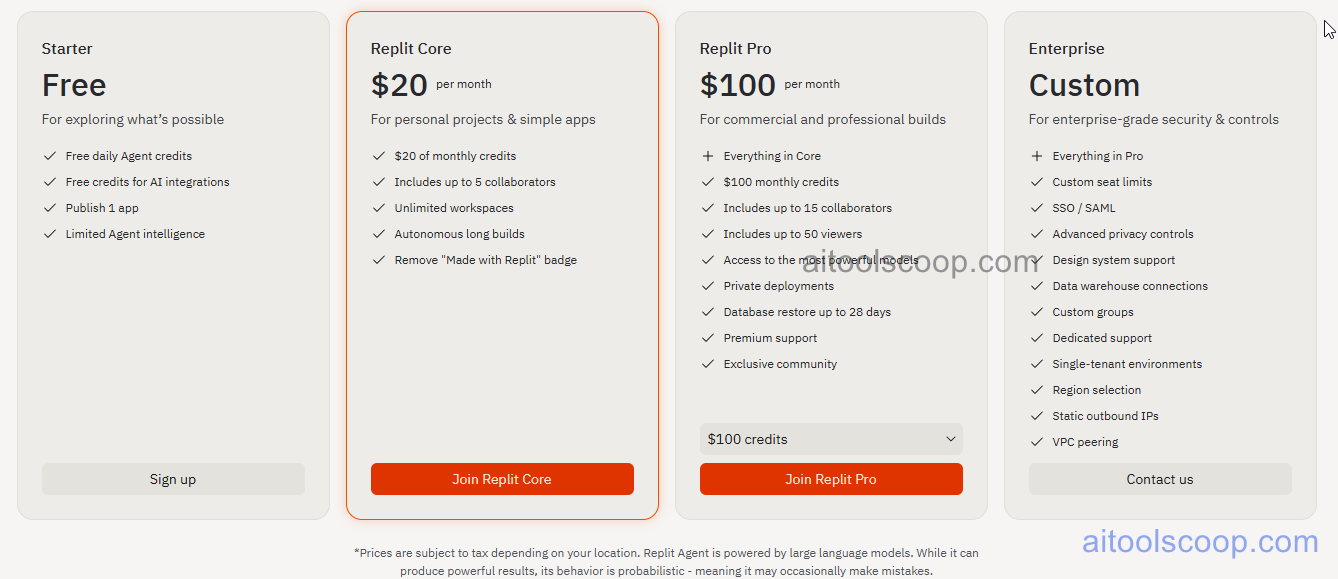
Task: Toggle the checkmark on Publish 1 app
Action: (x=50, y=208)
